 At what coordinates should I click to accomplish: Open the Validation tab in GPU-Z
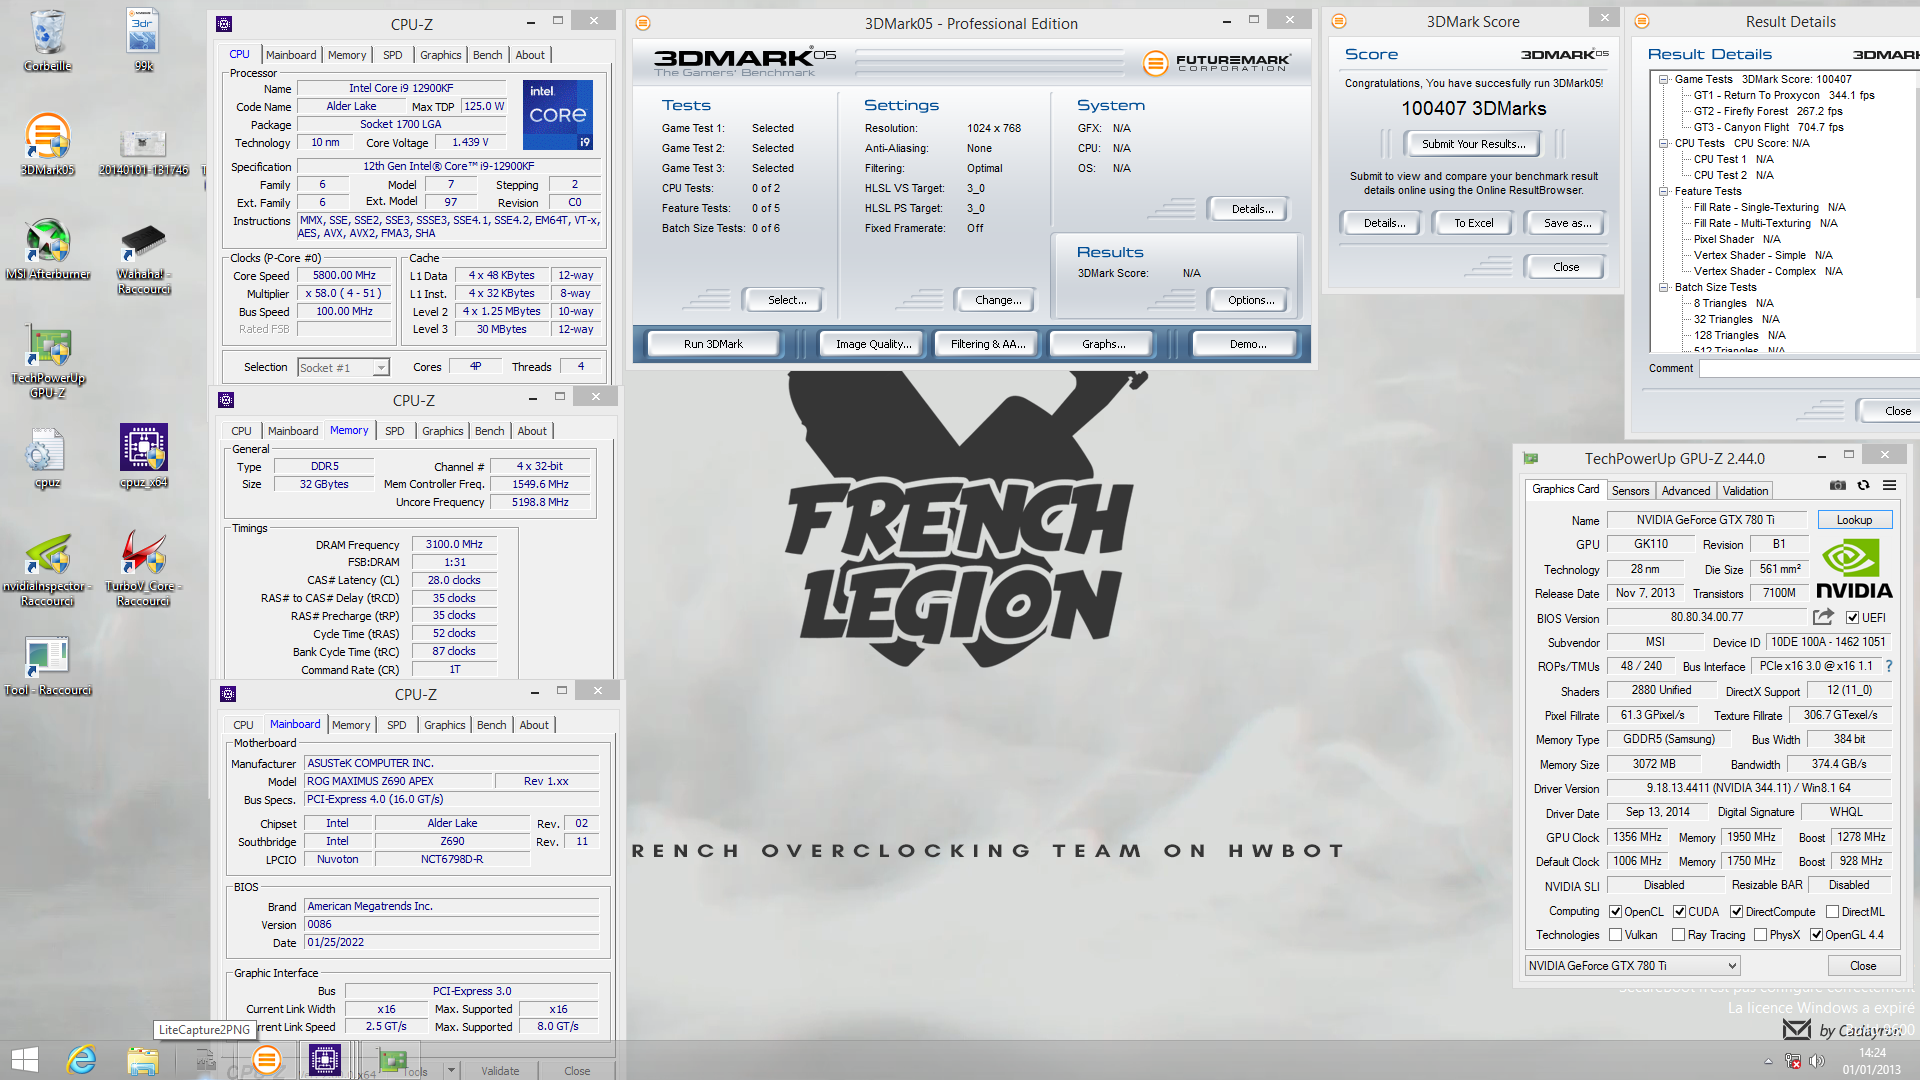1745,491
